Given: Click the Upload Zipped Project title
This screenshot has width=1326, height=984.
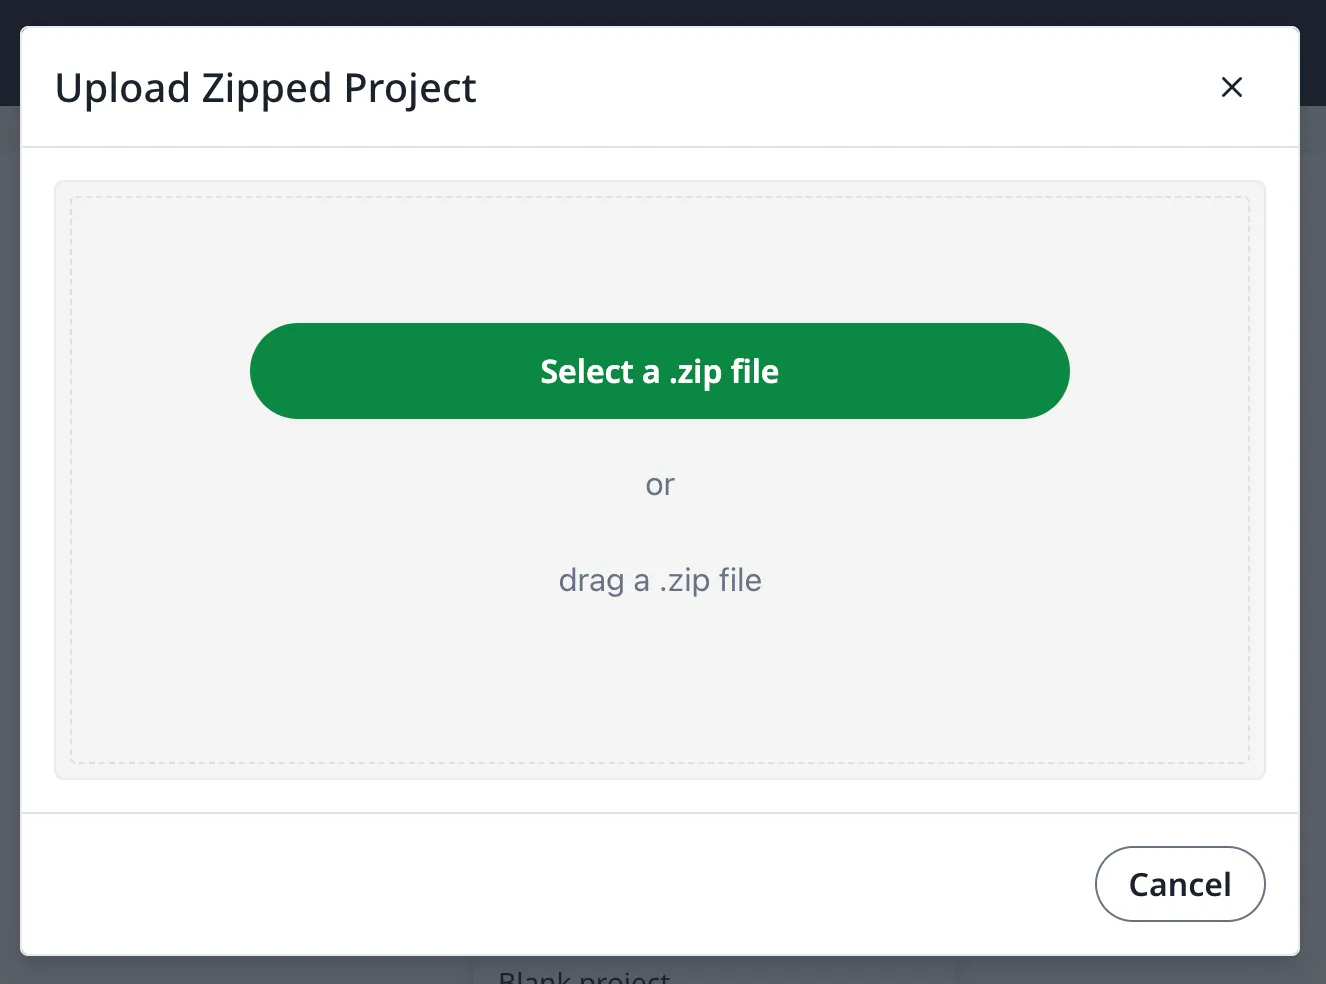Looking at the screenshot, I should [265, 88].
